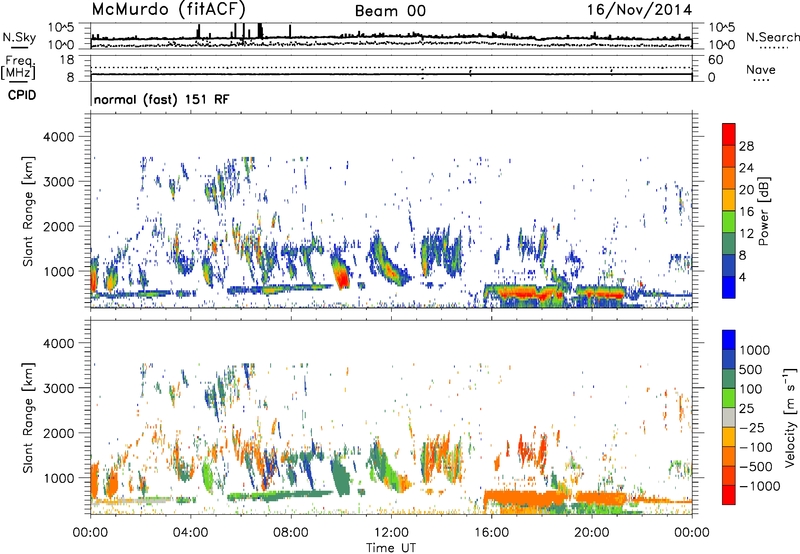Viewport: 800px width, 554px height.
Task: Click the blue 1000 velocity swatch
Action: click(x=729, y=340)
